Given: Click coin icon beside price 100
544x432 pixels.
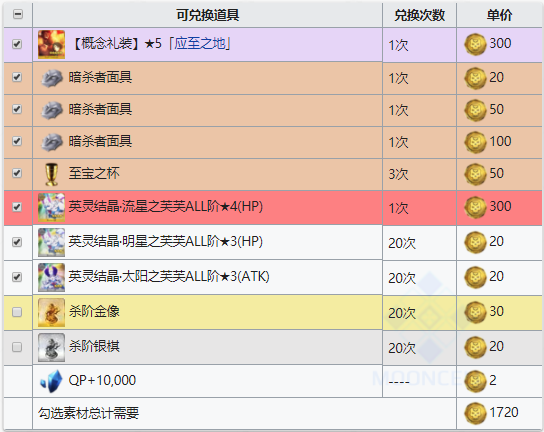Looking at the screenshot, I should [475, 142].
